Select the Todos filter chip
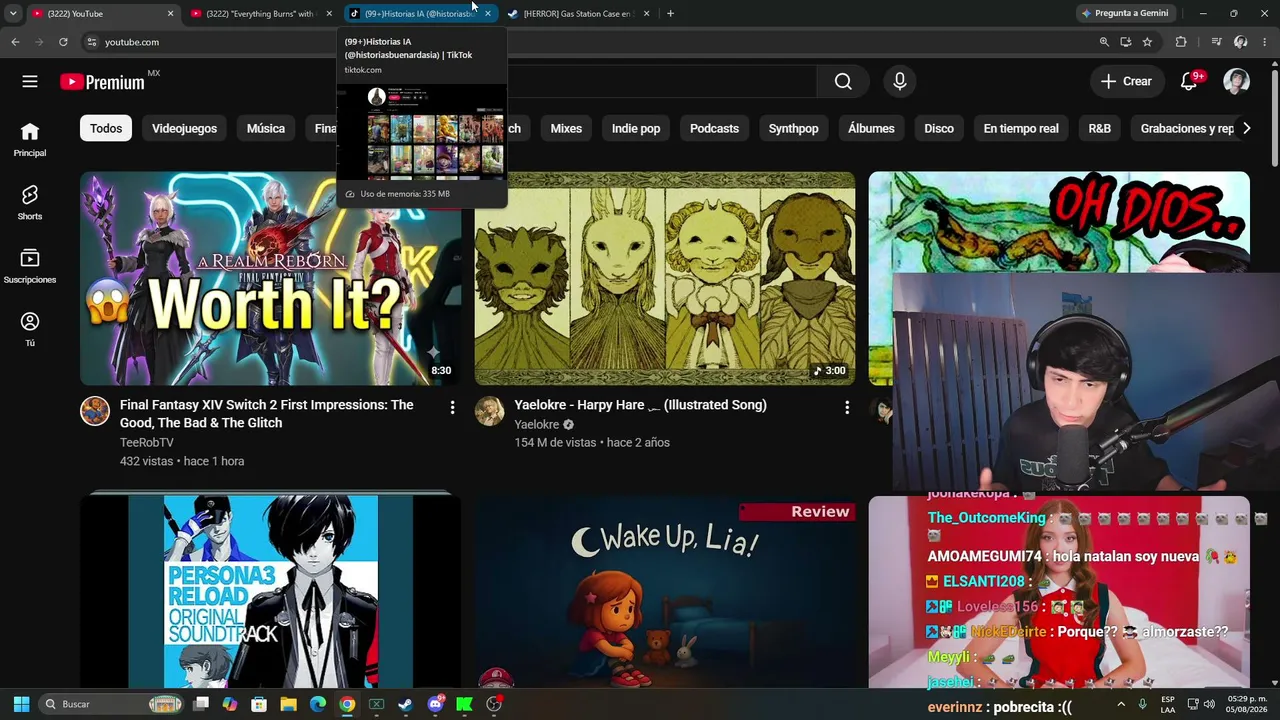This screenshot has height=720, width=1280. 106,128
